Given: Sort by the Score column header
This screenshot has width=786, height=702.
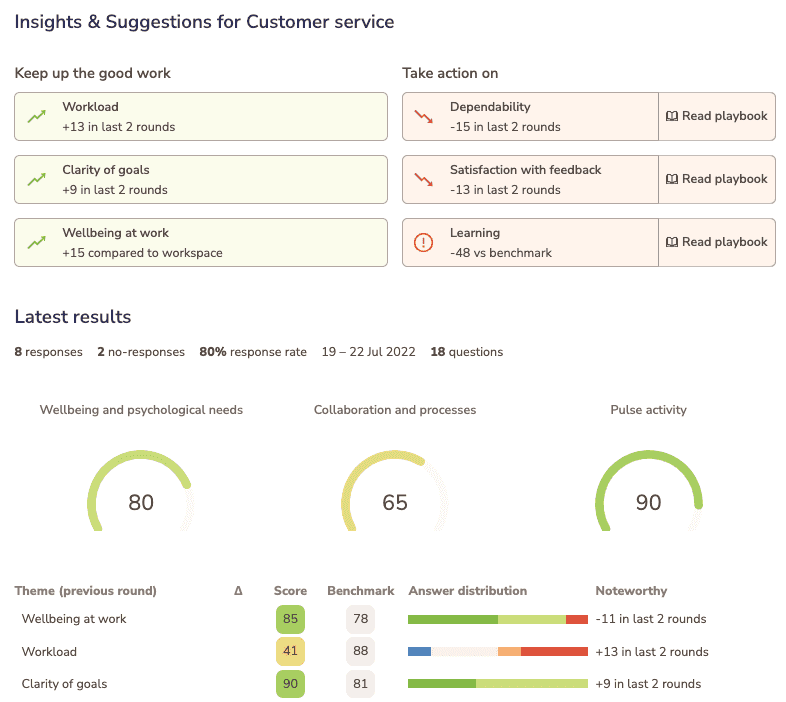Looking at the screenshot, I should (290, 591).
